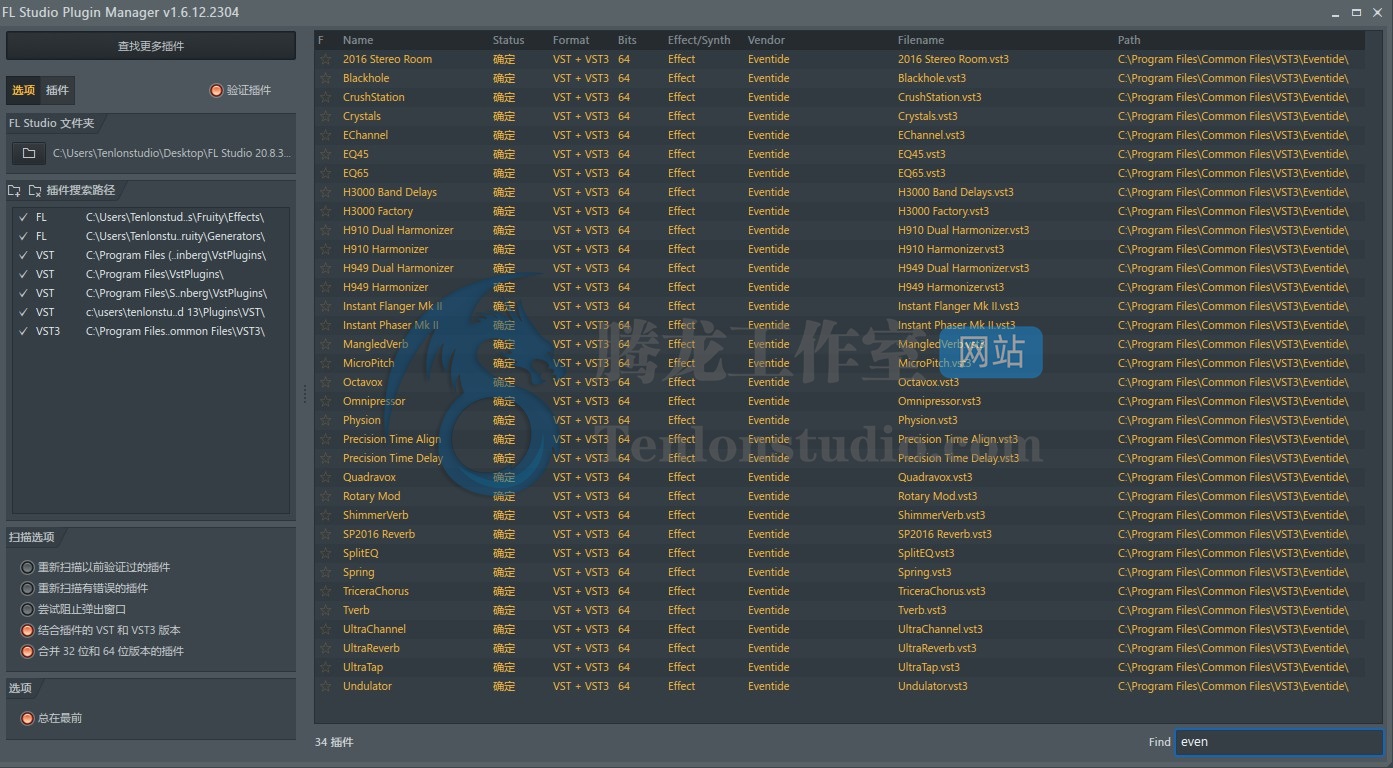
Task: Star the H910 Harmonizer plugin
Action: 325,249
